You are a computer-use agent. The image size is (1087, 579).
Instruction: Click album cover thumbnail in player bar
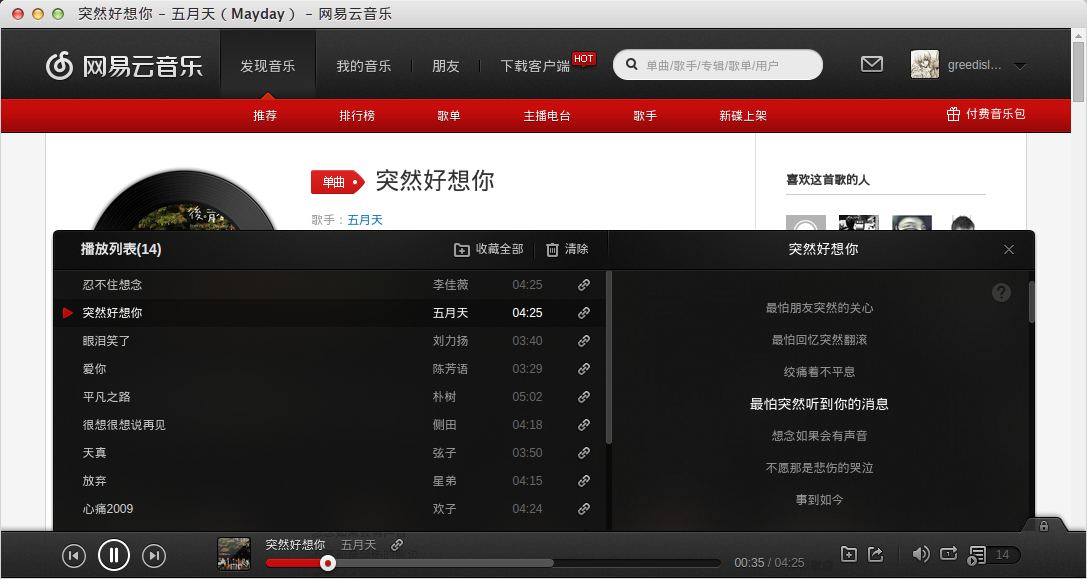[234, 554]
